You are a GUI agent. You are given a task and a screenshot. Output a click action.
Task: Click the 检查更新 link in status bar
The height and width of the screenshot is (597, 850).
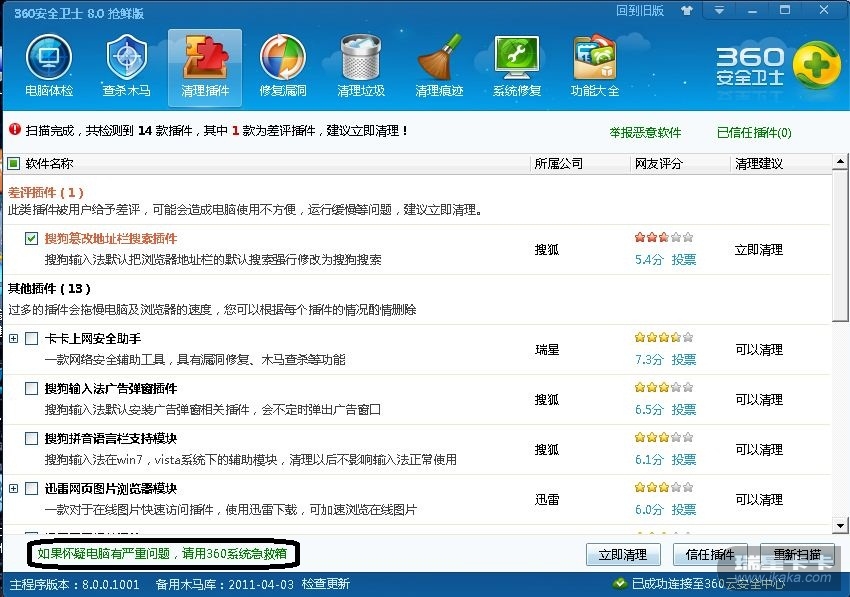tap(325, 583)
